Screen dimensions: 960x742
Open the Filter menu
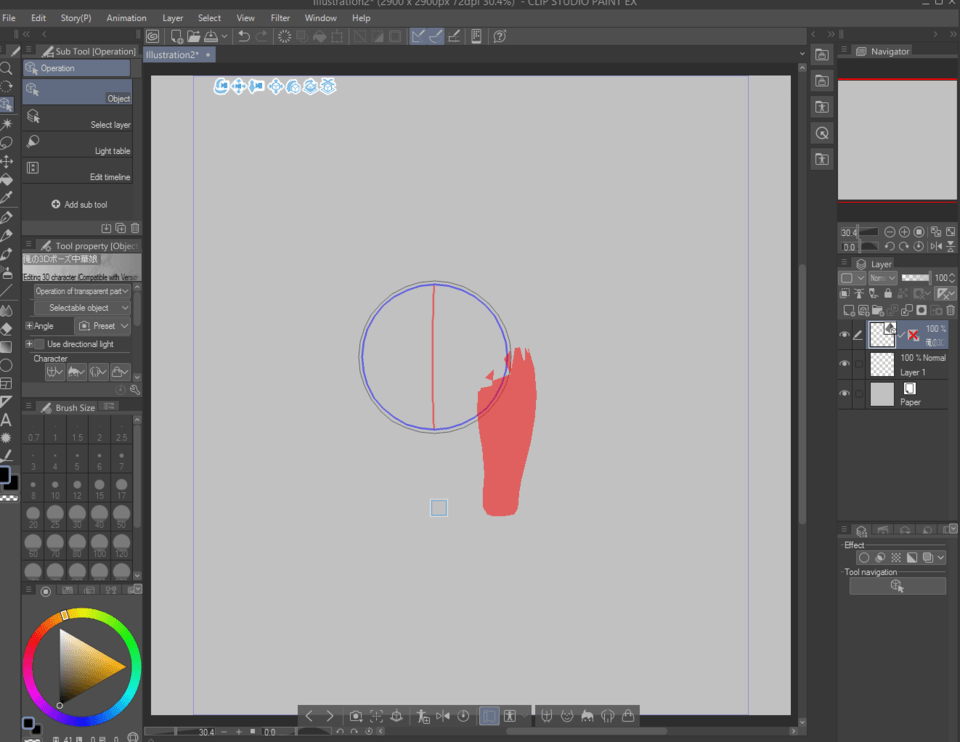280,18
